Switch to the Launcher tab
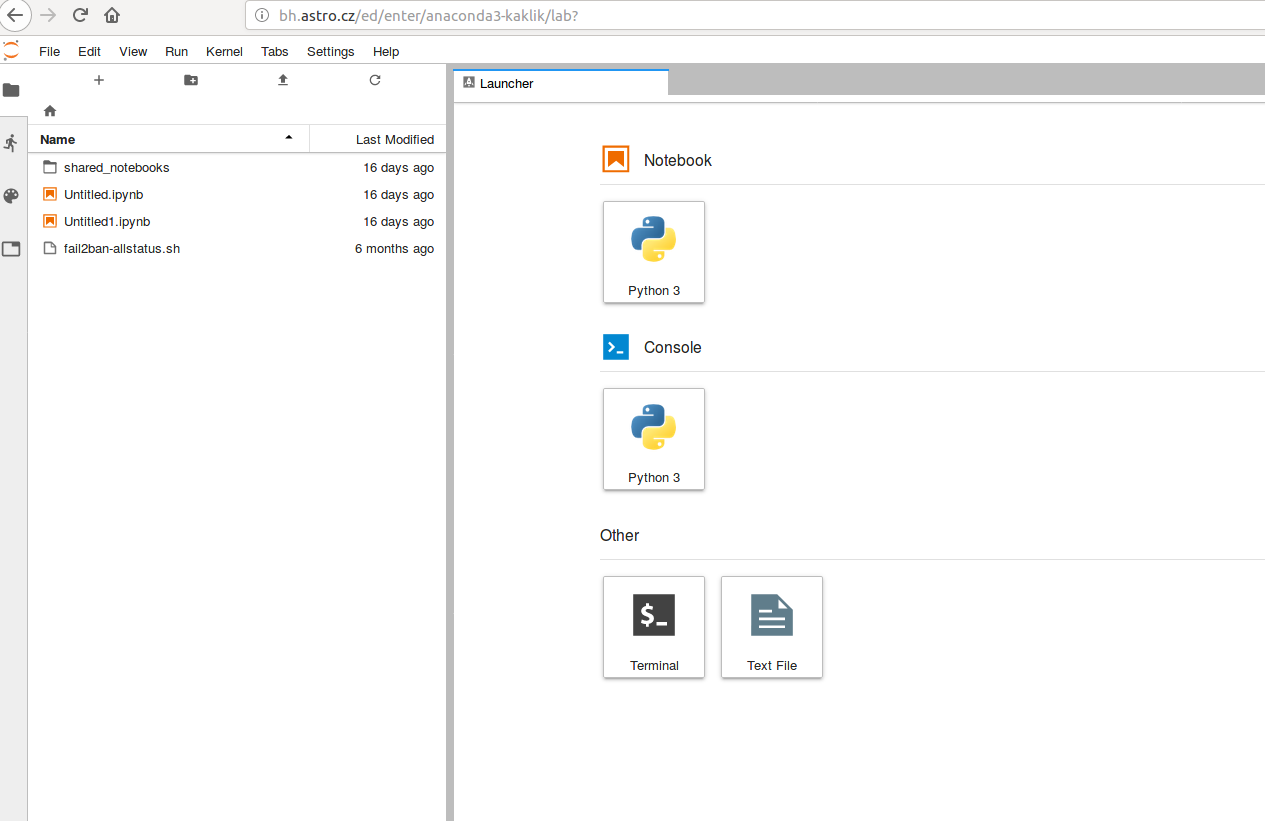Screen dimensions: 1265x821 [560, 84]
